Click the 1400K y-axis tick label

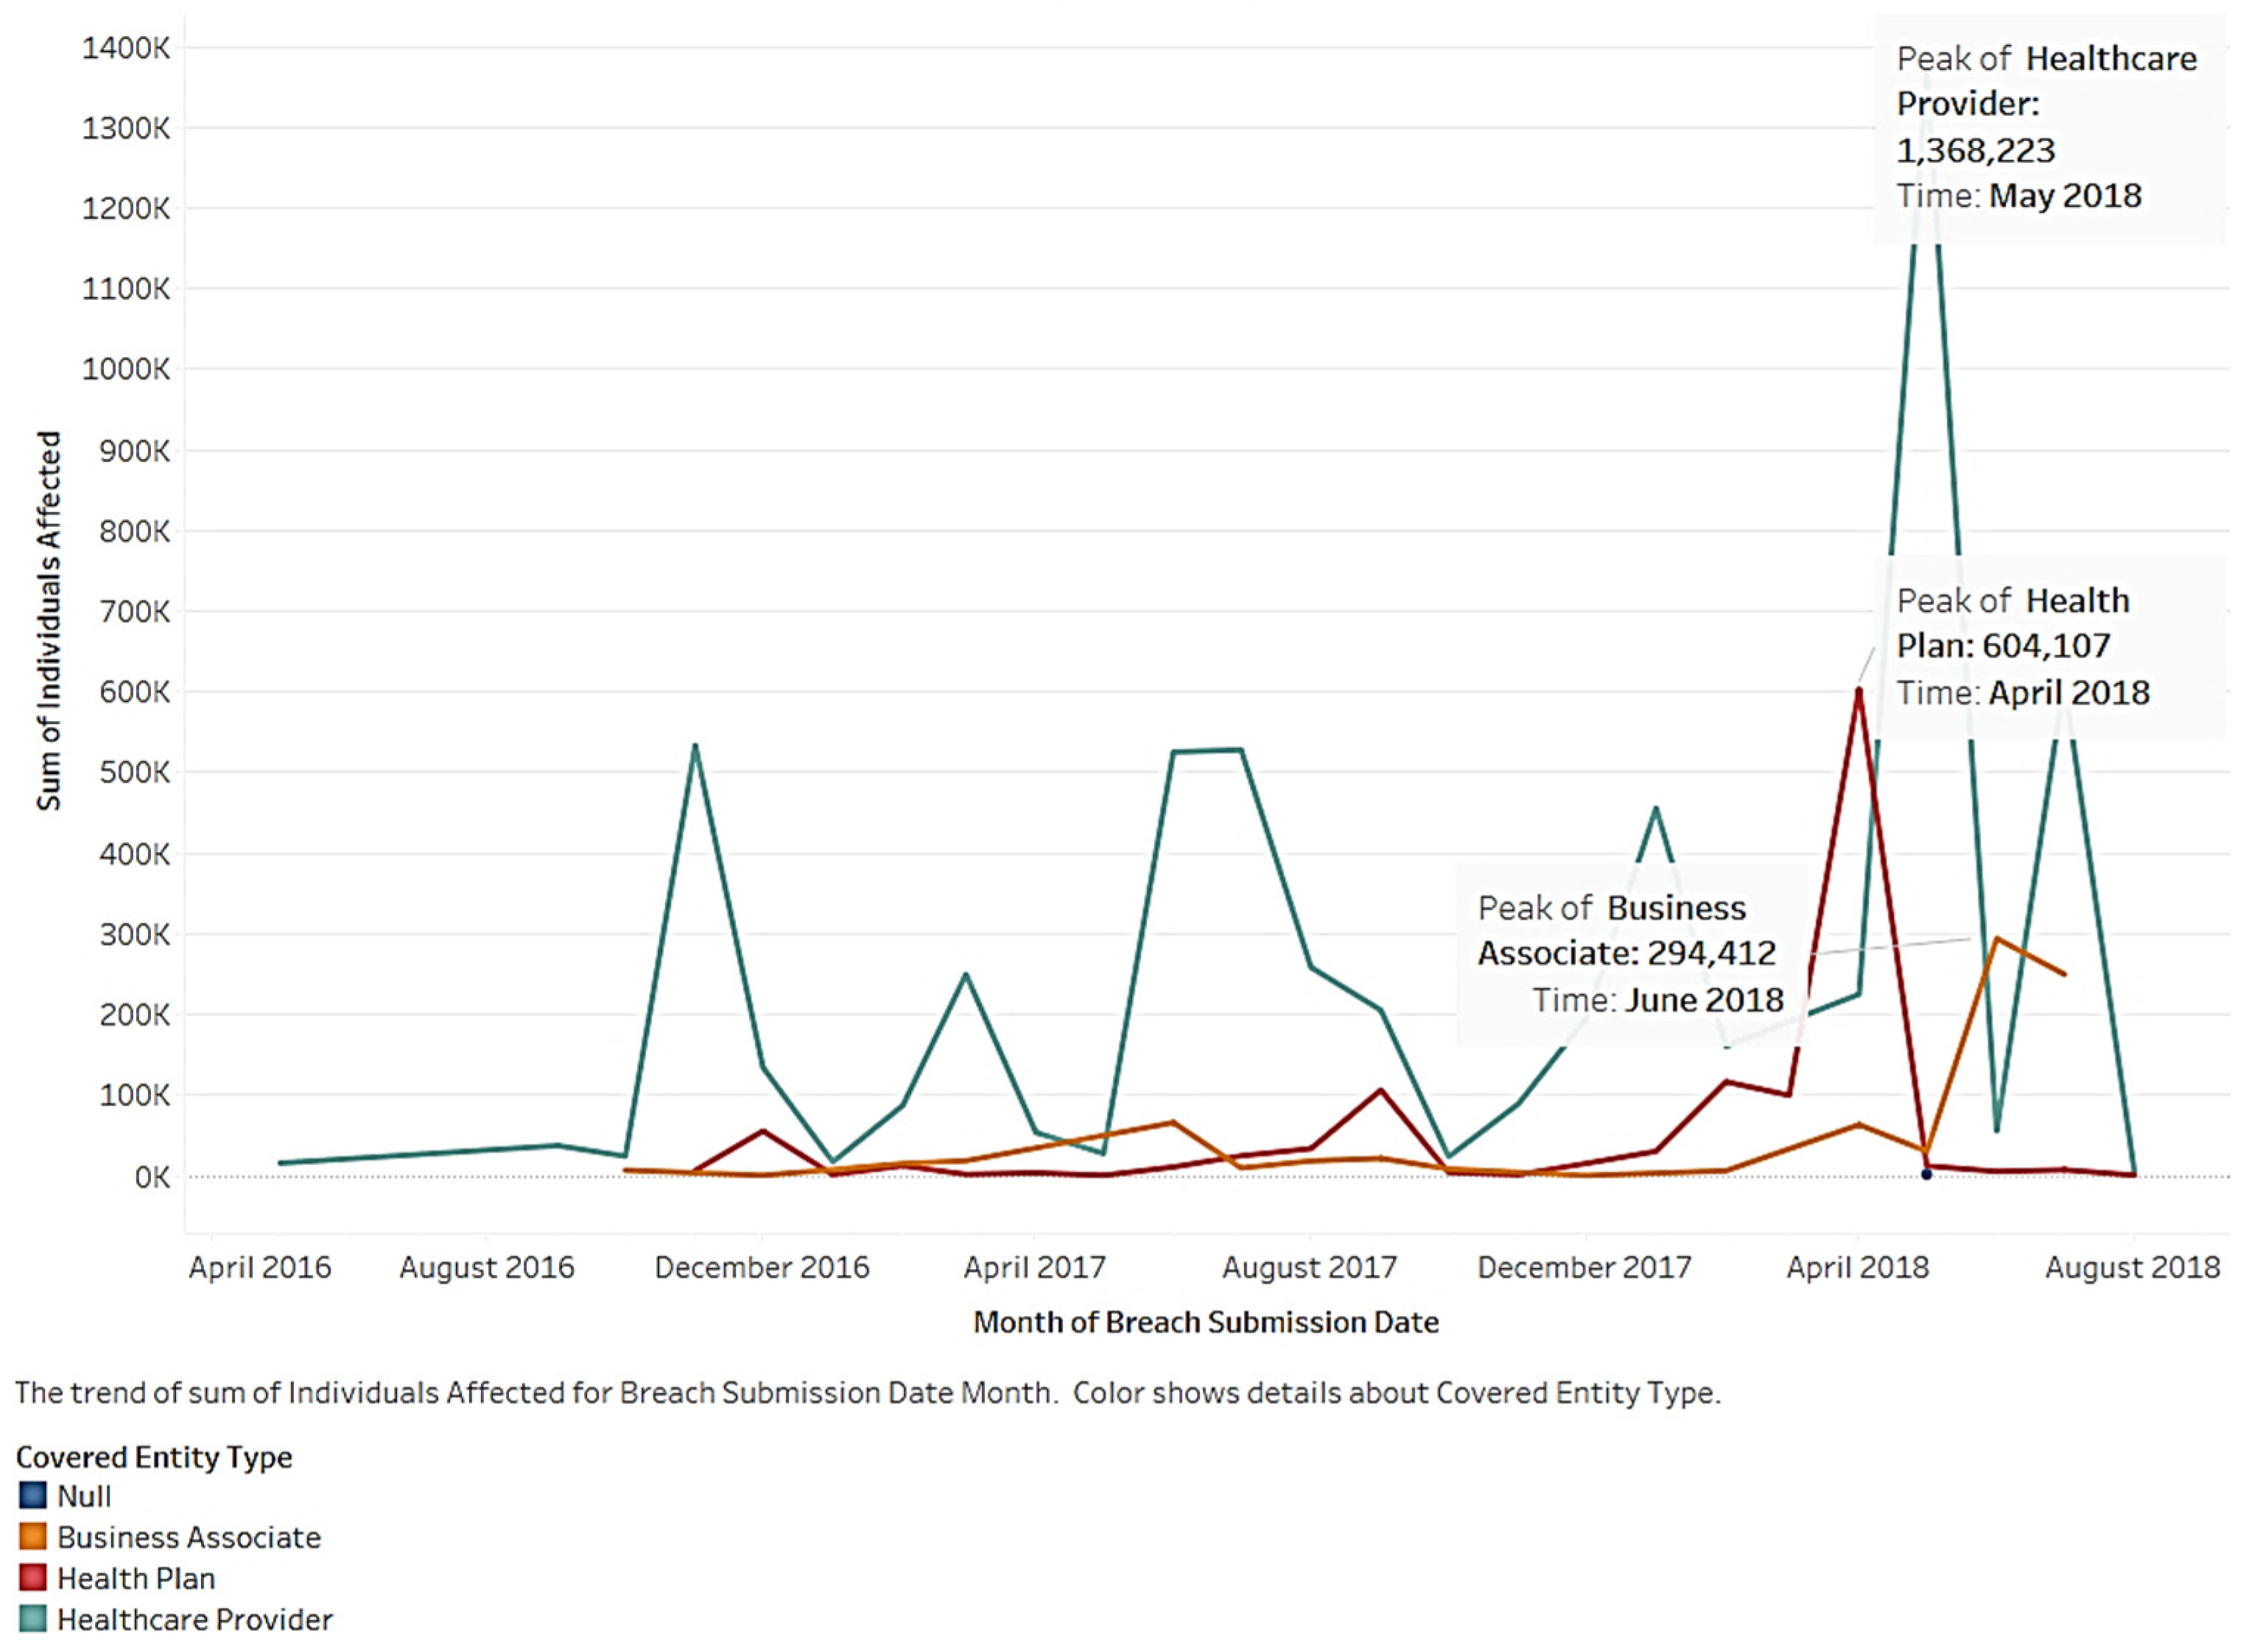point(126,48)
